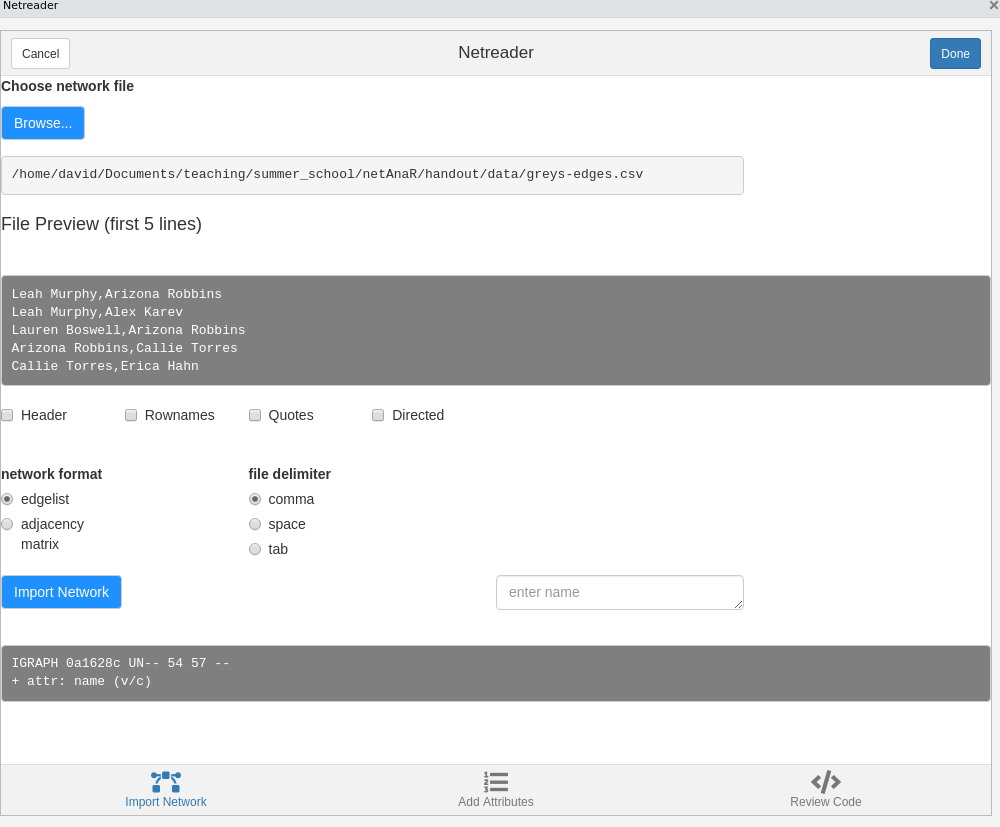Select comma as file delimiter

(x=255, y=499)
